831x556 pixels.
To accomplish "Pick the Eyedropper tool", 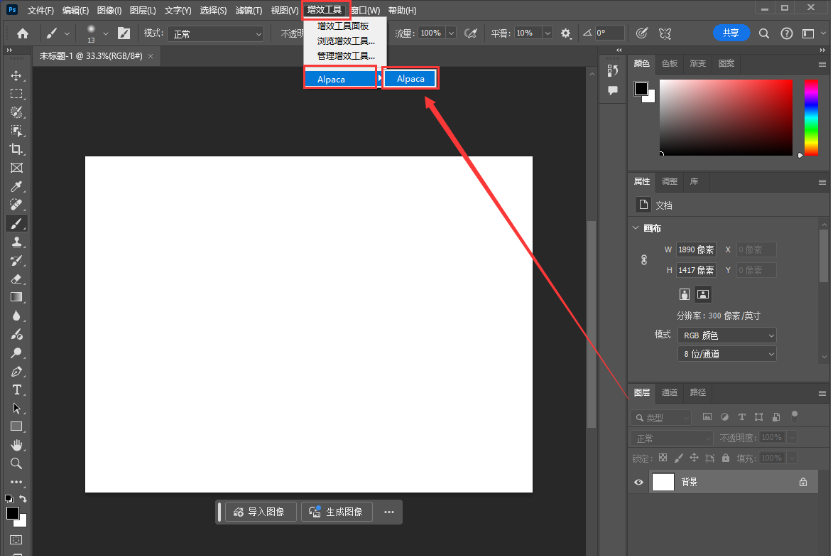I will point(16,186).
